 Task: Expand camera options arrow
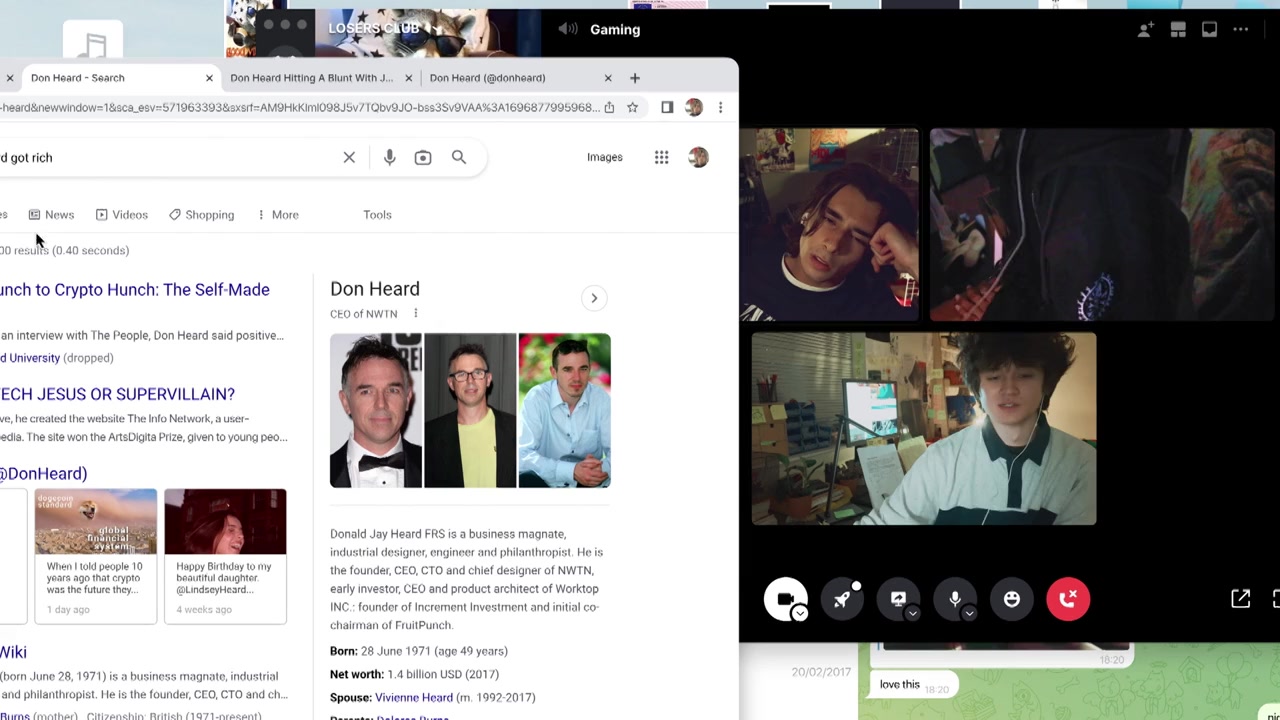coord(800,613)
